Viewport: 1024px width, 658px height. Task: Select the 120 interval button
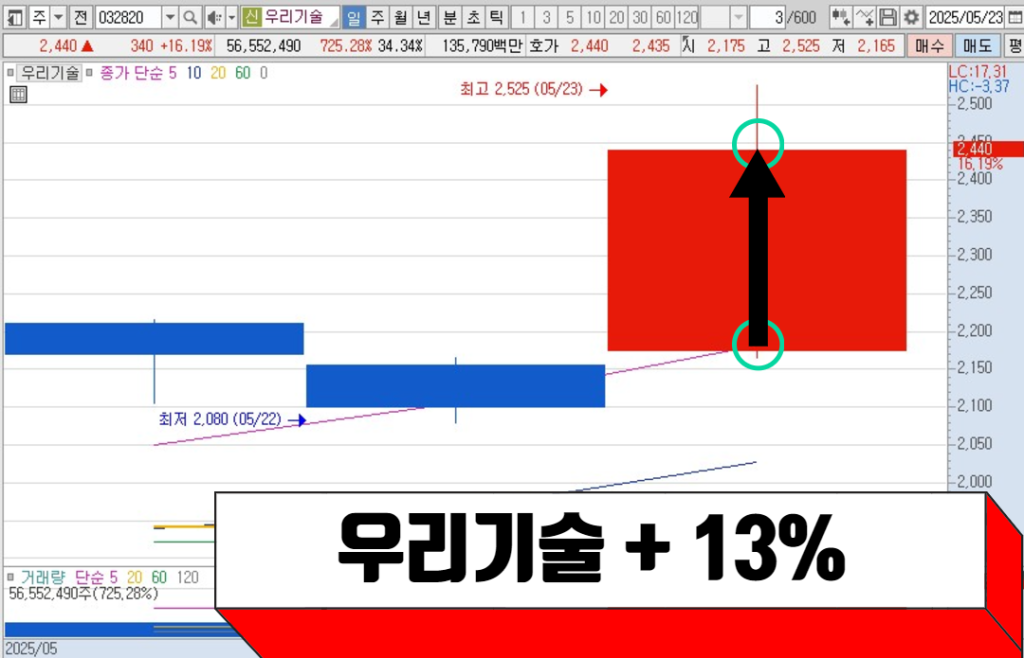[687, 17]
